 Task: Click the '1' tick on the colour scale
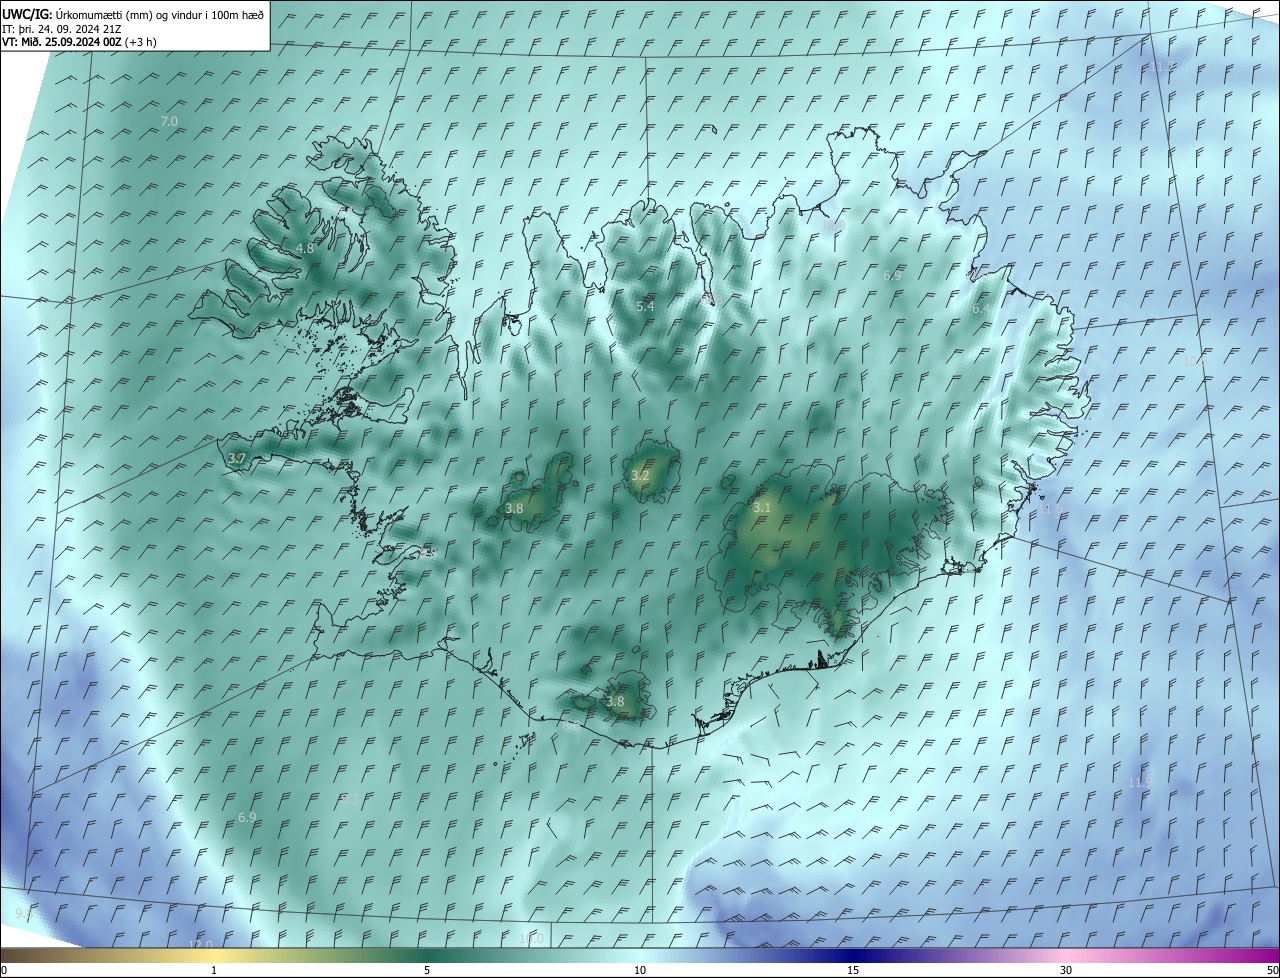click(214, 970)
